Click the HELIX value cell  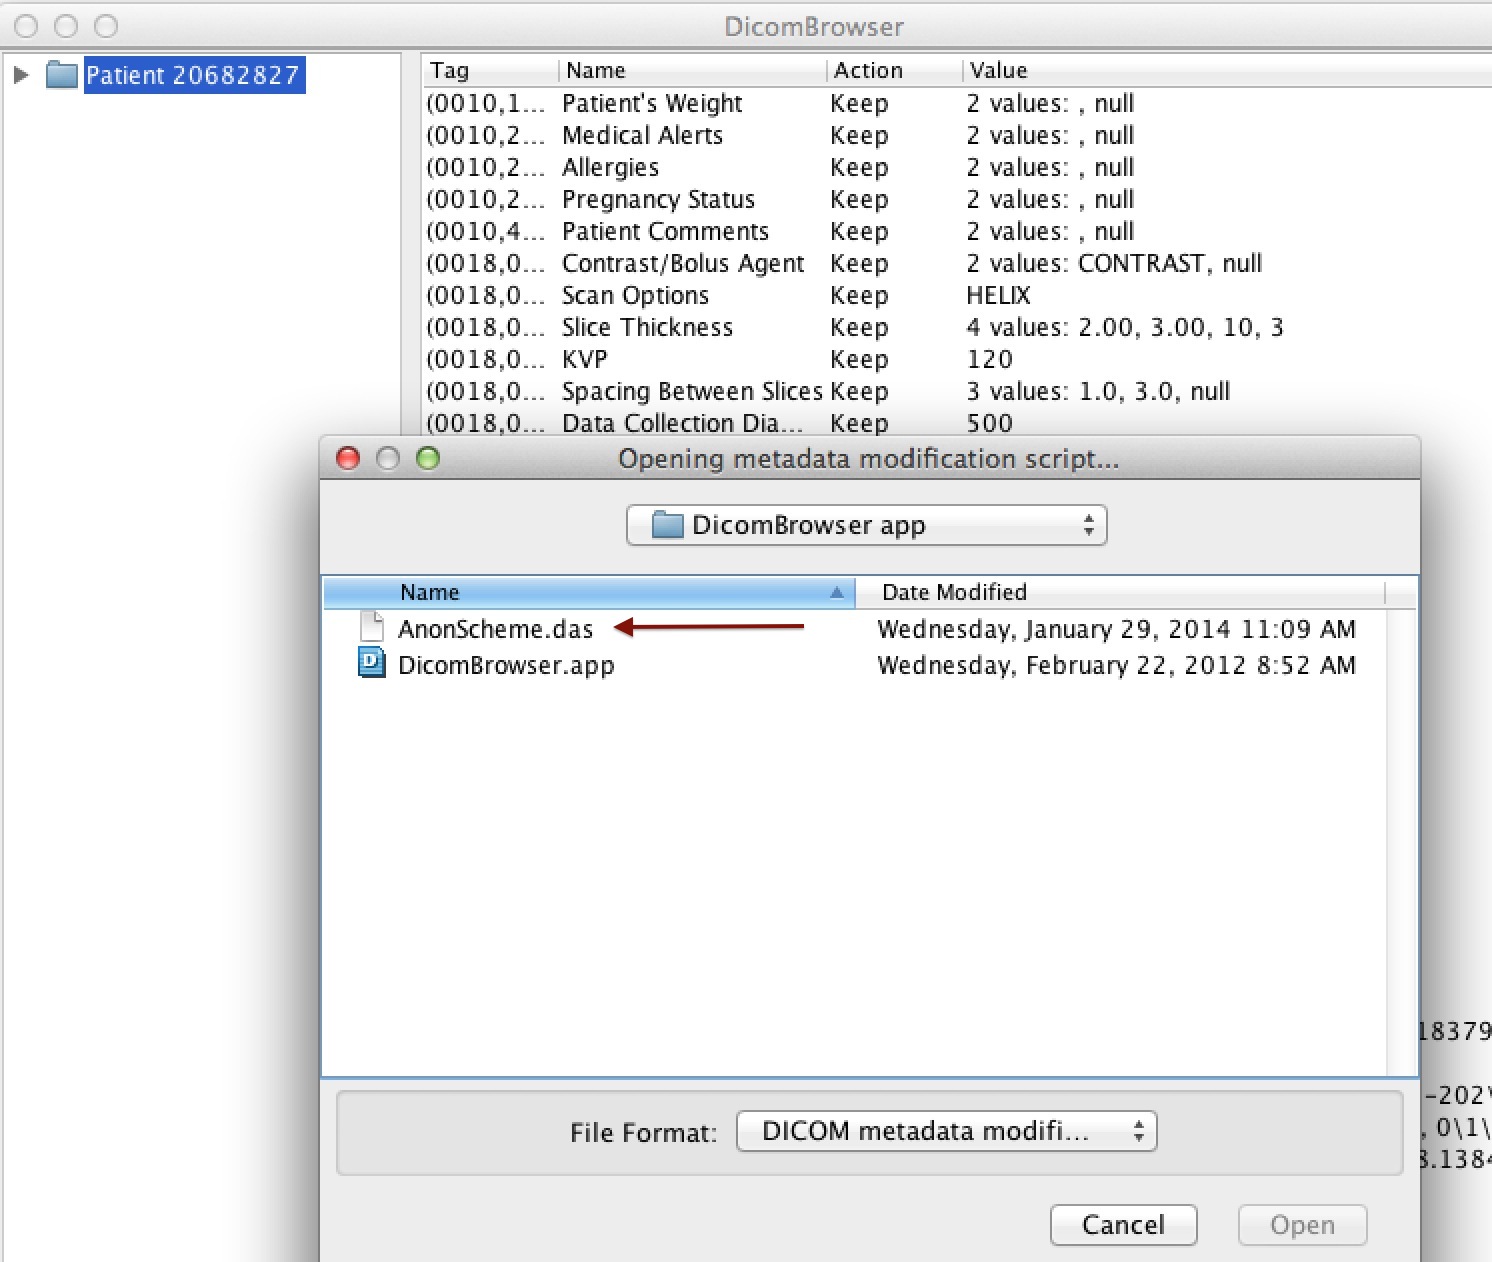(998, 295)
